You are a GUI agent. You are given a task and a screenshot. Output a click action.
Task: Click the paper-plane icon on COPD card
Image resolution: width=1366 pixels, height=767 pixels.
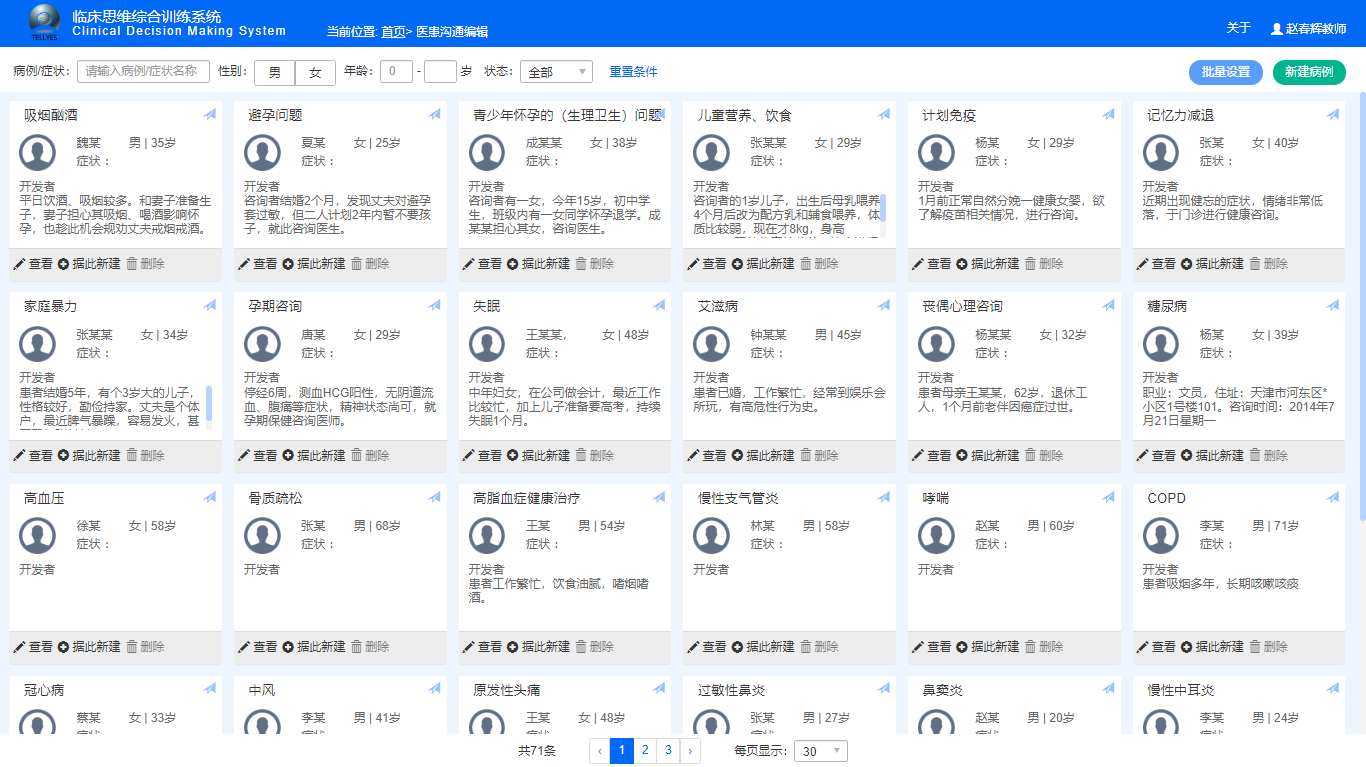[1333, 498]
